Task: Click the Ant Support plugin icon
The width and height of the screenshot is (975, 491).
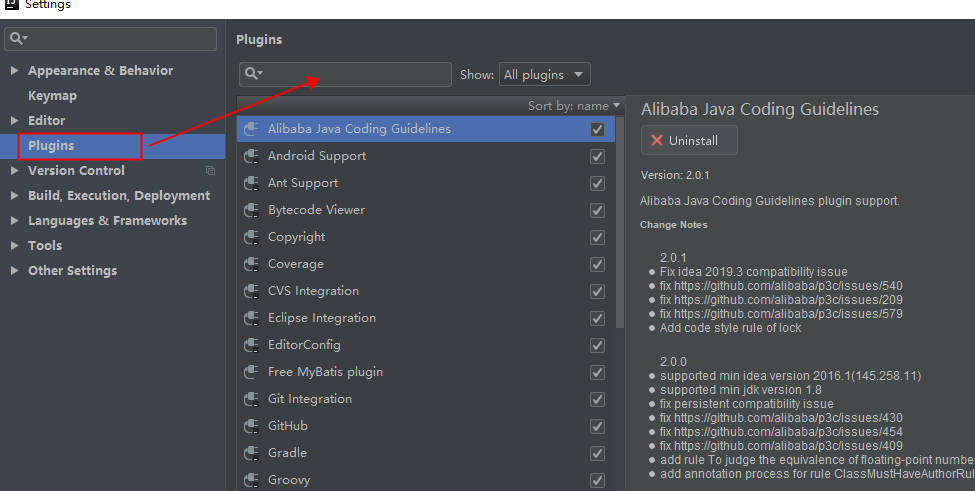Action: [251, 183]
